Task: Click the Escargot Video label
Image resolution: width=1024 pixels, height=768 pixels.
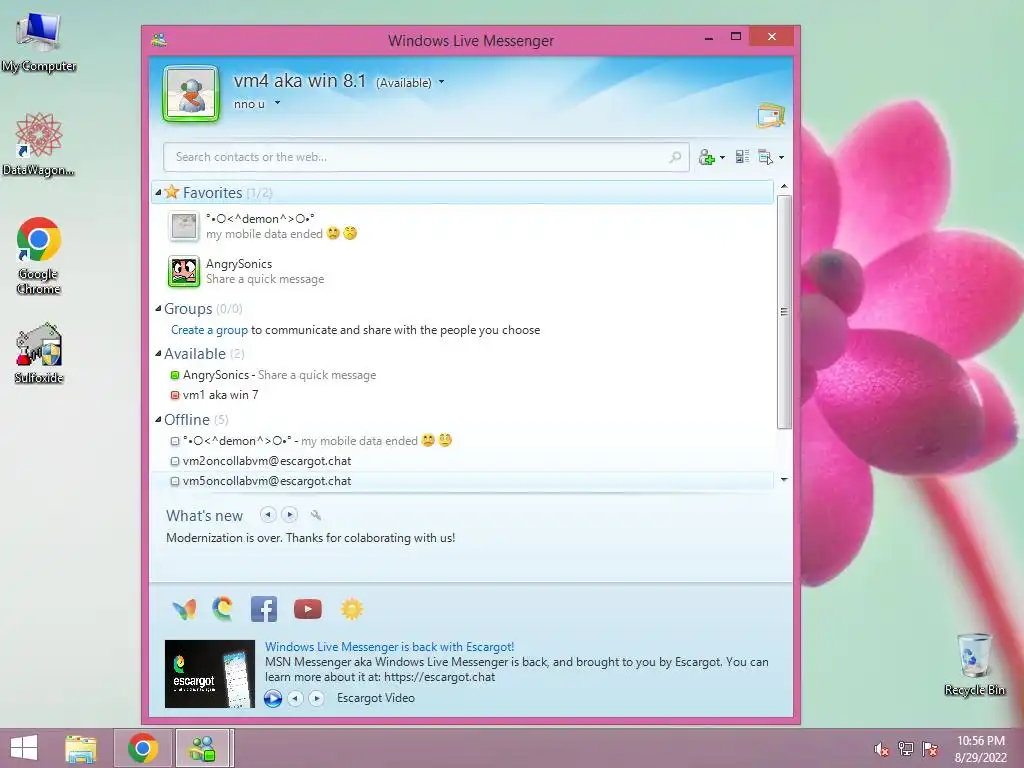Action: pyautogui.click(x=376, y=698)
